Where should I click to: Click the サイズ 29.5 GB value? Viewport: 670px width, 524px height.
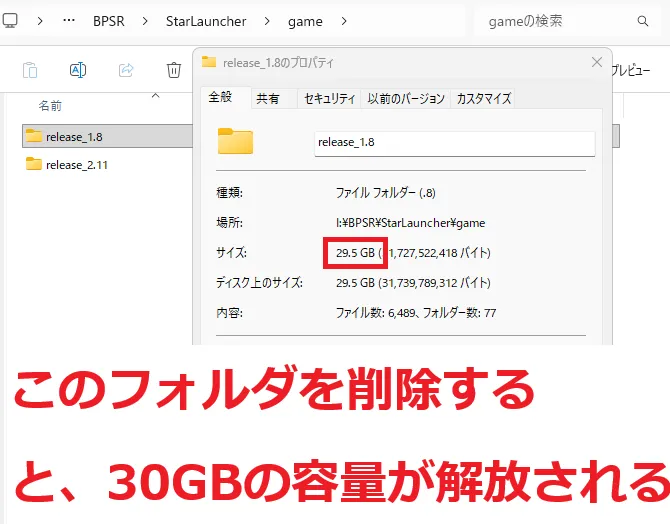point(355,253)
